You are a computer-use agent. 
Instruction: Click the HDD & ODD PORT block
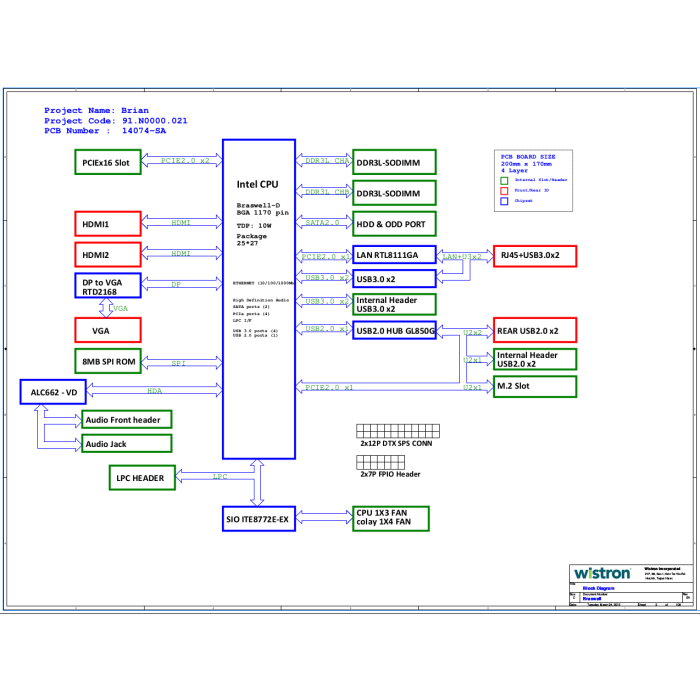tap(394, 224)
